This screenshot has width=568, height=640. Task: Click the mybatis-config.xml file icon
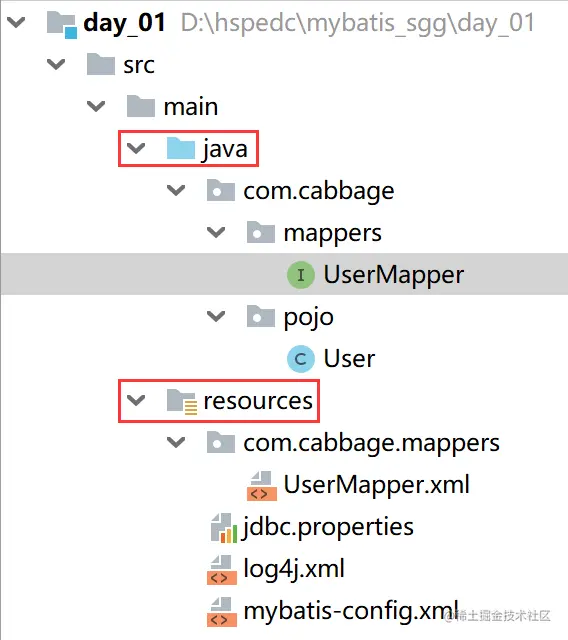tap(222, 612)
